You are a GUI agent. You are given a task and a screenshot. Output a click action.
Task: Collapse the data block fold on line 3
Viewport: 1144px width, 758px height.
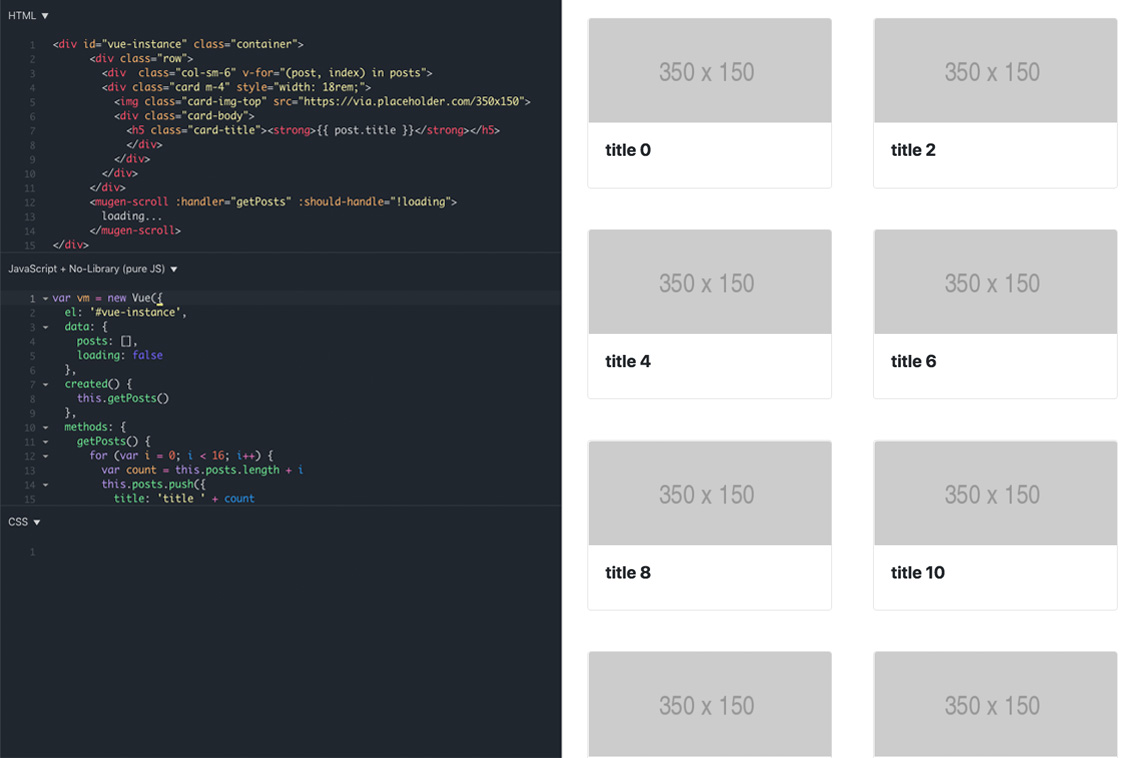pos(45,327)
